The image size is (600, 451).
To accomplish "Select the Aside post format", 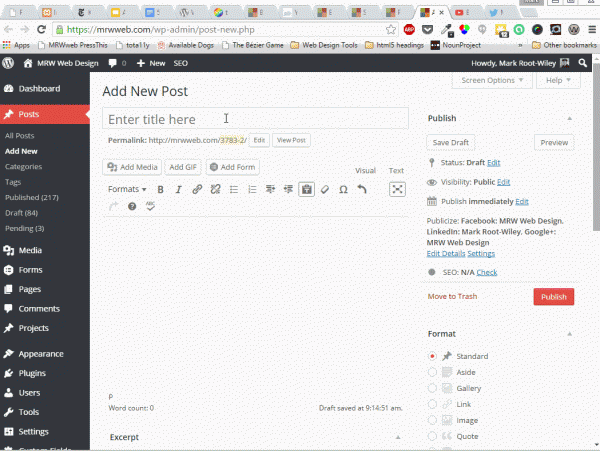I will pyautogui.click(x=432, y=372).
